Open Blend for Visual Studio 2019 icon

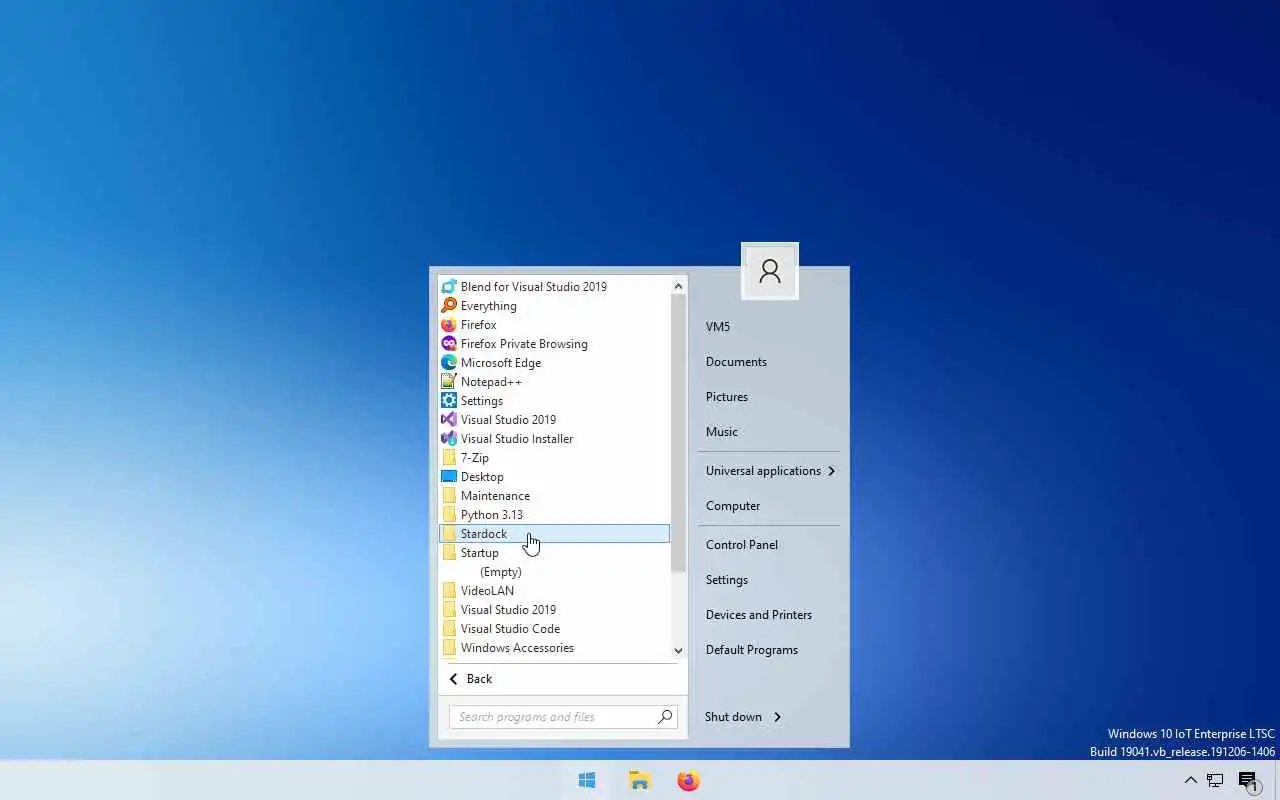(x=449, y=287)
